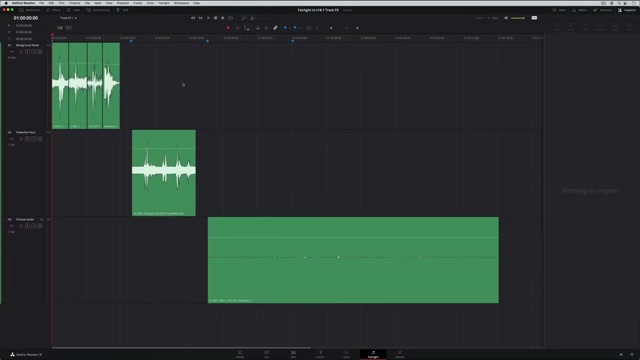The image size is (640, 360).
Task: Click the first timeline view button
Action: click(x=60, y=28)
